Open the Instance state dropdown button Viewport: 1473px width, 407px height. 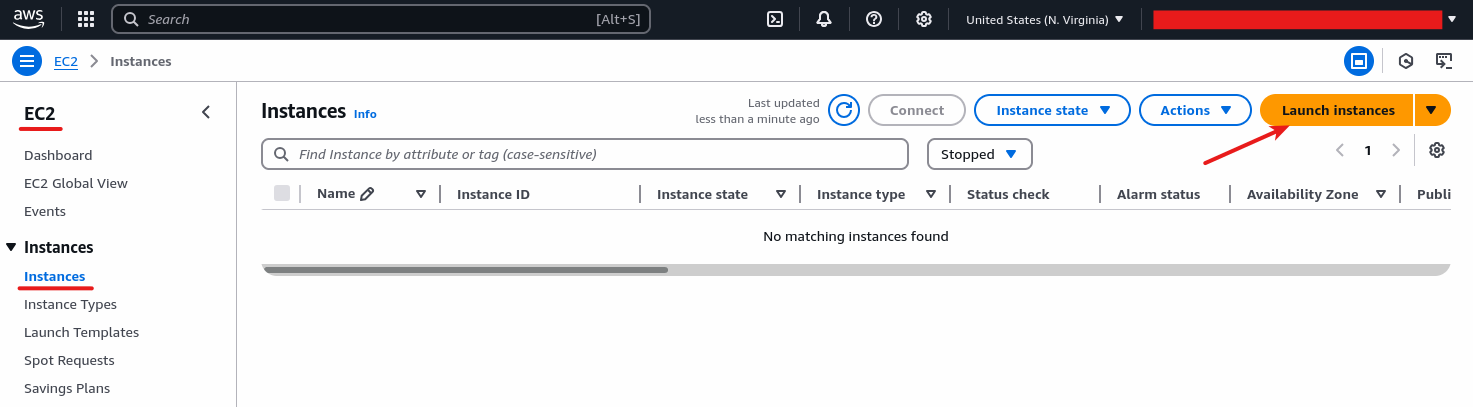pos(1052,110)
